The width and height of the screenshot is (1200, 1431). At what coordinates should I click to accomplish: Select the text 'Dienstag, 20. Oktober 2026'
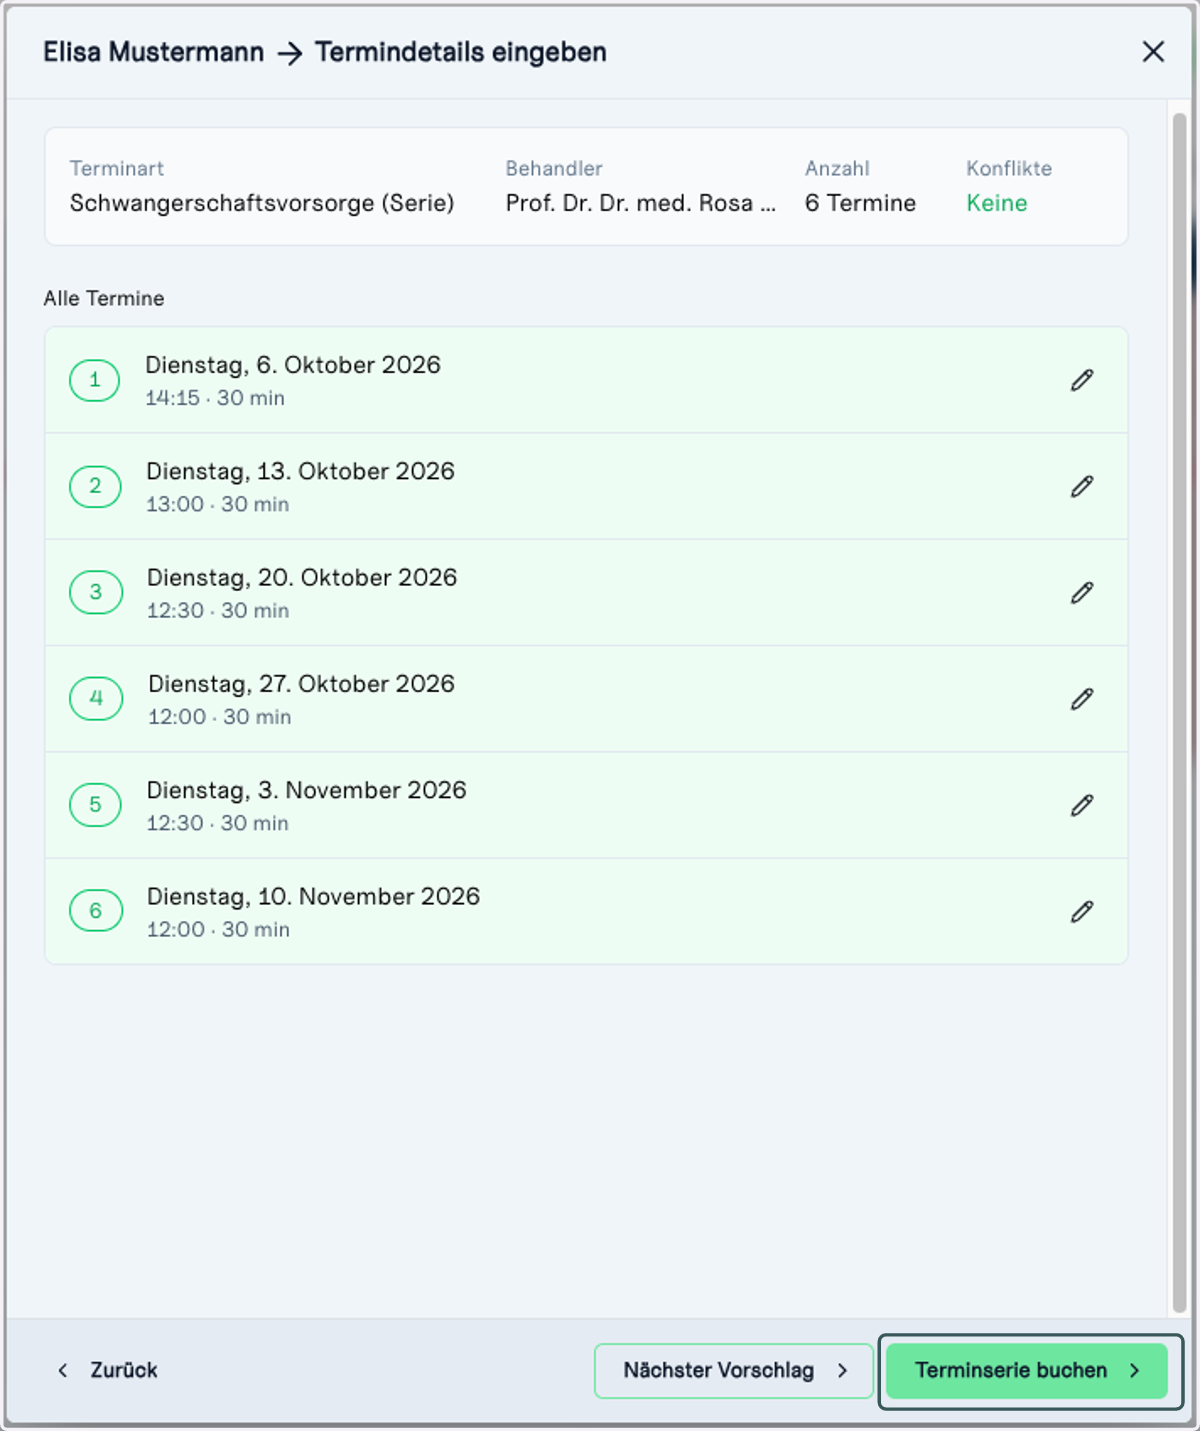[302, 578]
